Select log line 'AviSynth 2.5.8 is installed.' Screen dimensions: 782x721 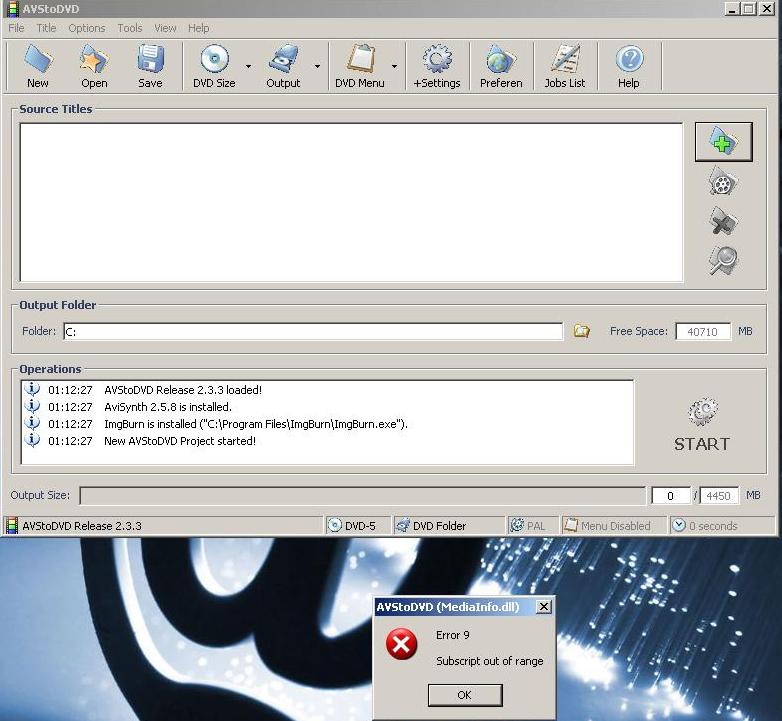(x=168, y=407)
